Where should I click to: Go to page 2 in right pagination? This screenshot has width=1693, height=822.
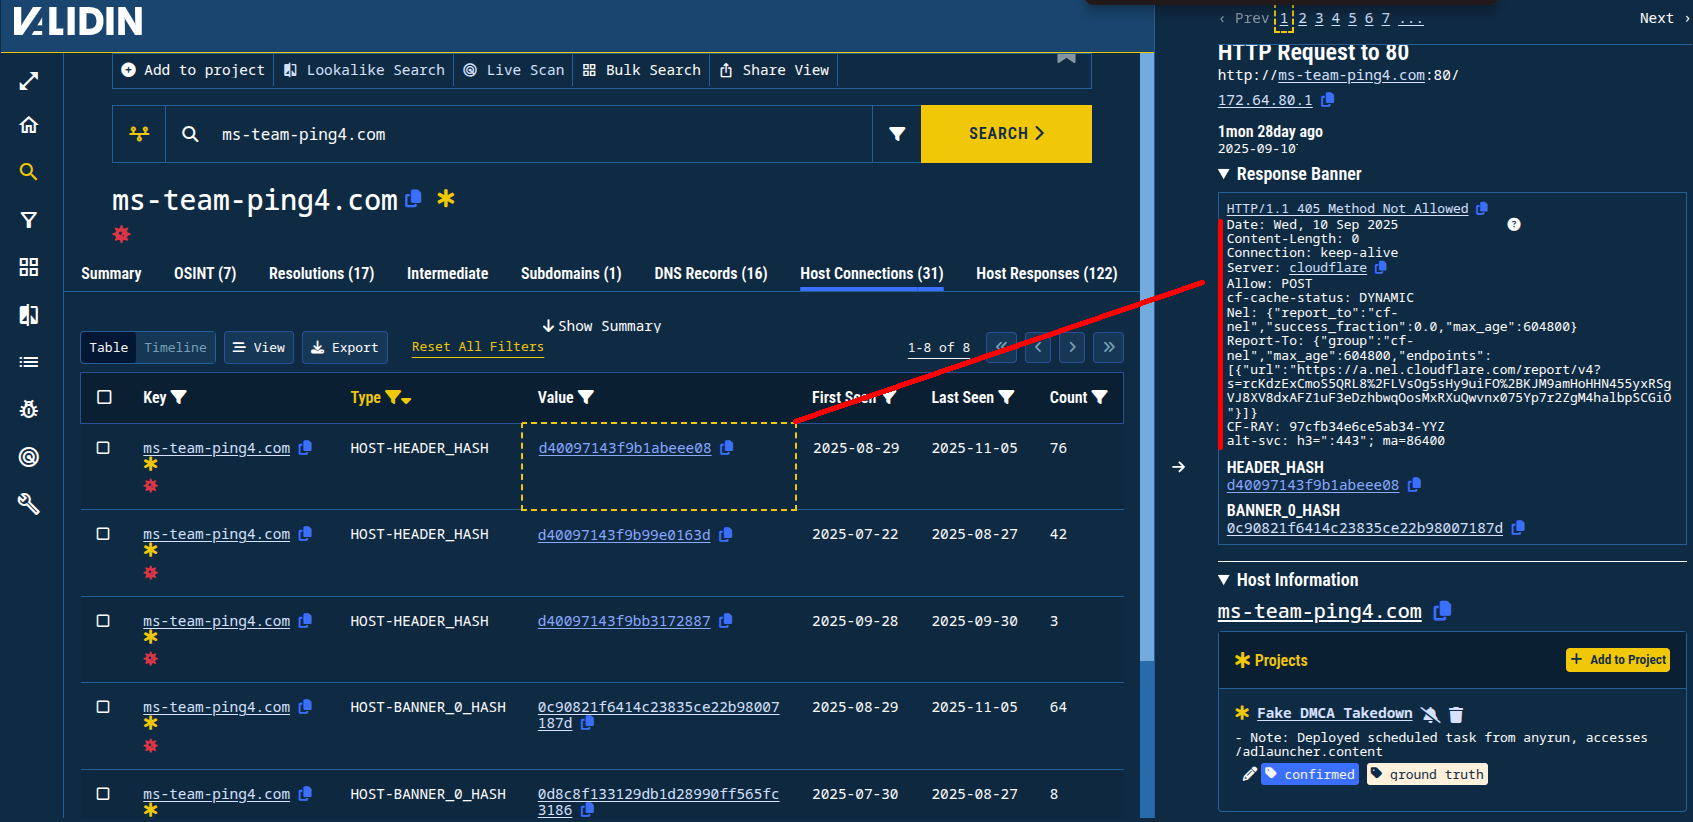click(1303, 18)
